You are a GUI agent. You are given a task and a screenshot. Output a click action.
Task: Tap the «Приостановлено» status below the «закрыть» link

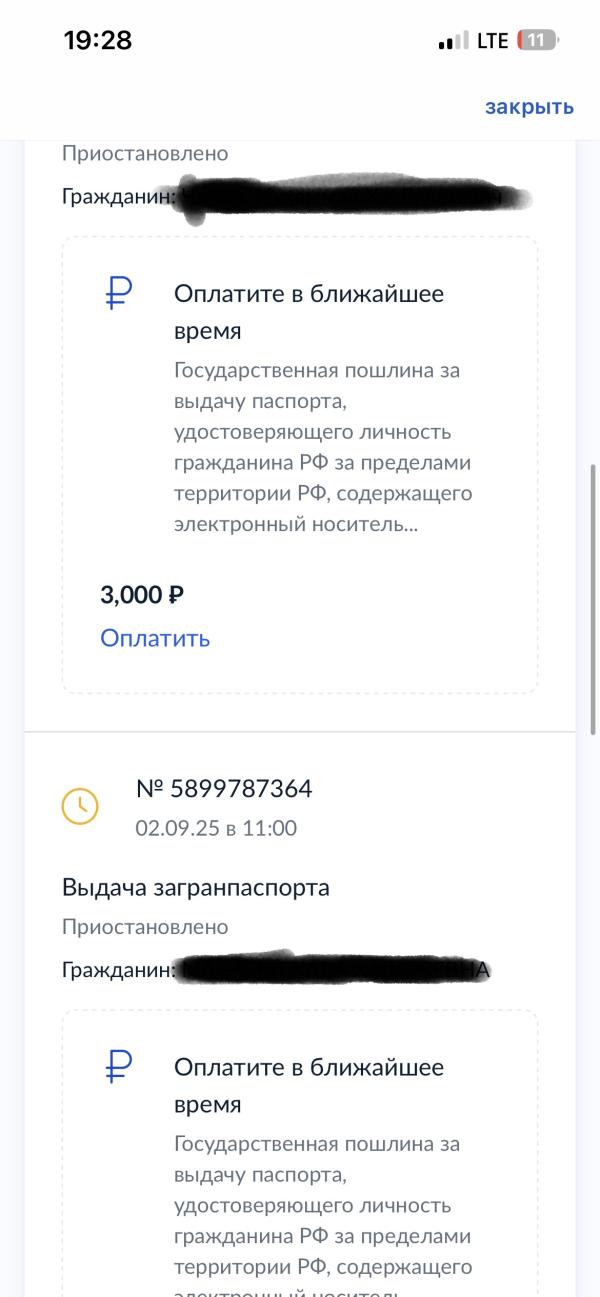[x=145, y=154]
